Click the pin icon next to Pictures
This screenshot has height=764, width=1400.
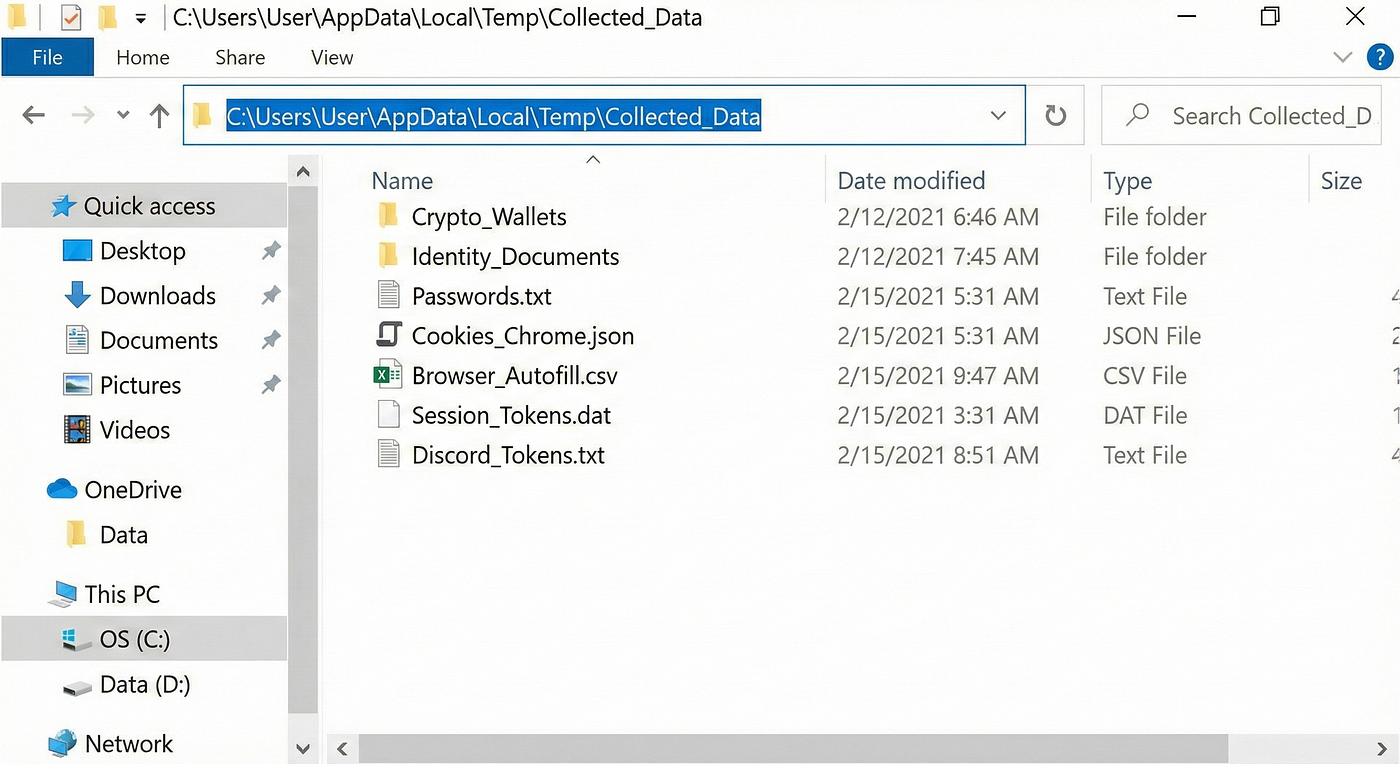[x=270, y=385]
